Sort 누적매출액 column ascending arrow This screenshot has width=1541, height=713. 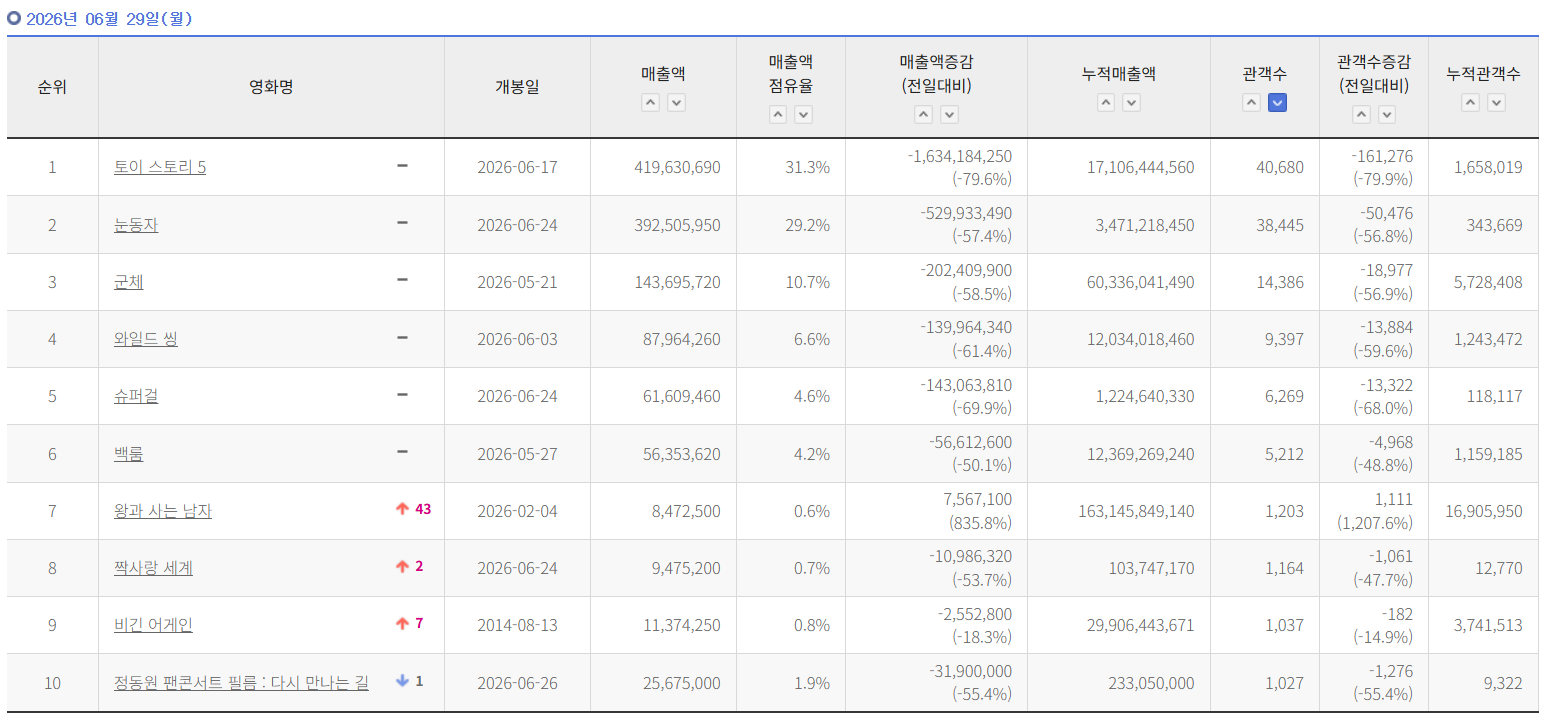(x=1106, y=102)
